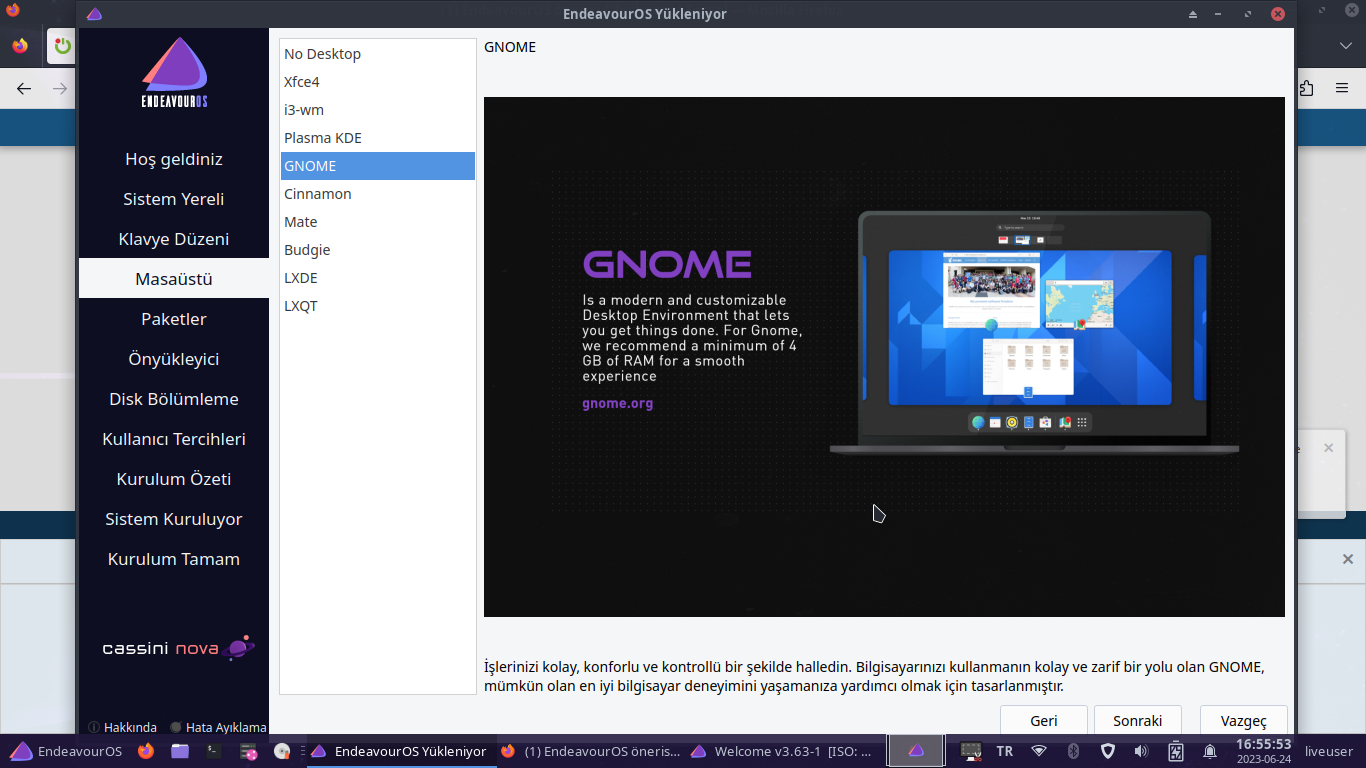Click the Paketler step in the sidebar
1366x768 pixels.
[174, 319]
